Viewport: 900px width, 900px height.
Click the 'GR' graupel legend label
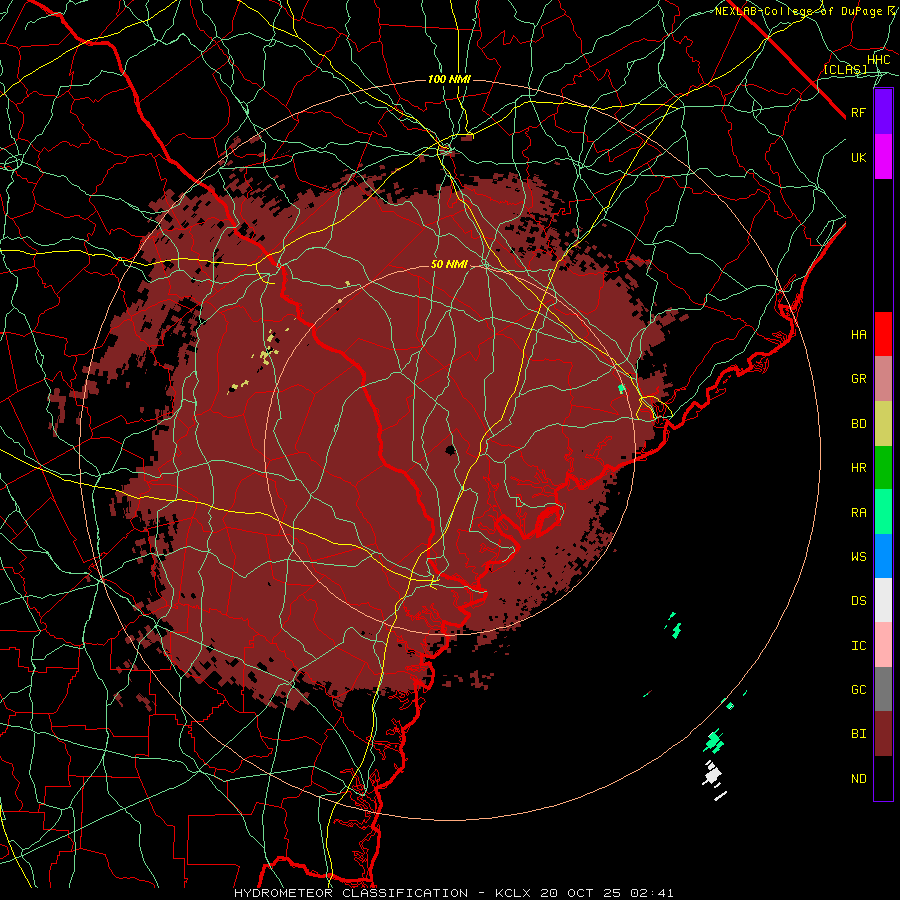(859, 379)
